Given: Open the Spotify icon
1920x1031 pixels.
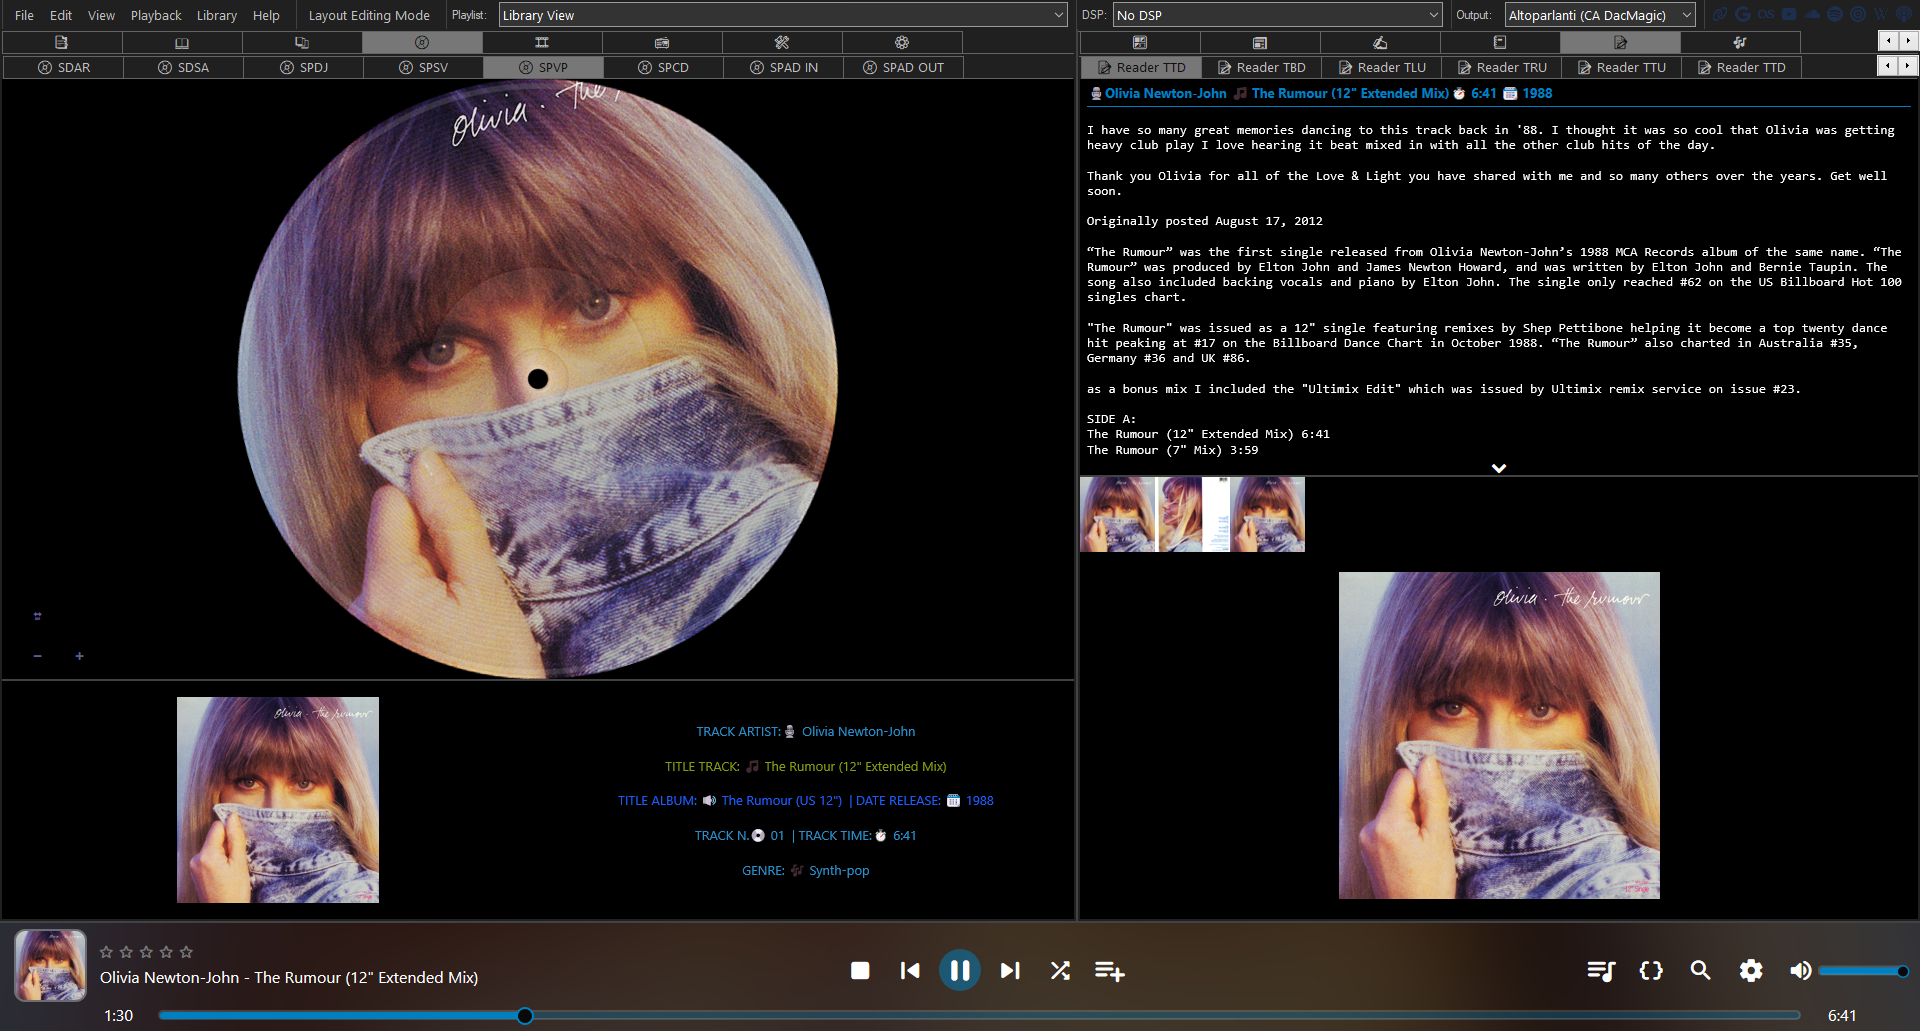Looking at the screenshot, I should point(1835,14).
